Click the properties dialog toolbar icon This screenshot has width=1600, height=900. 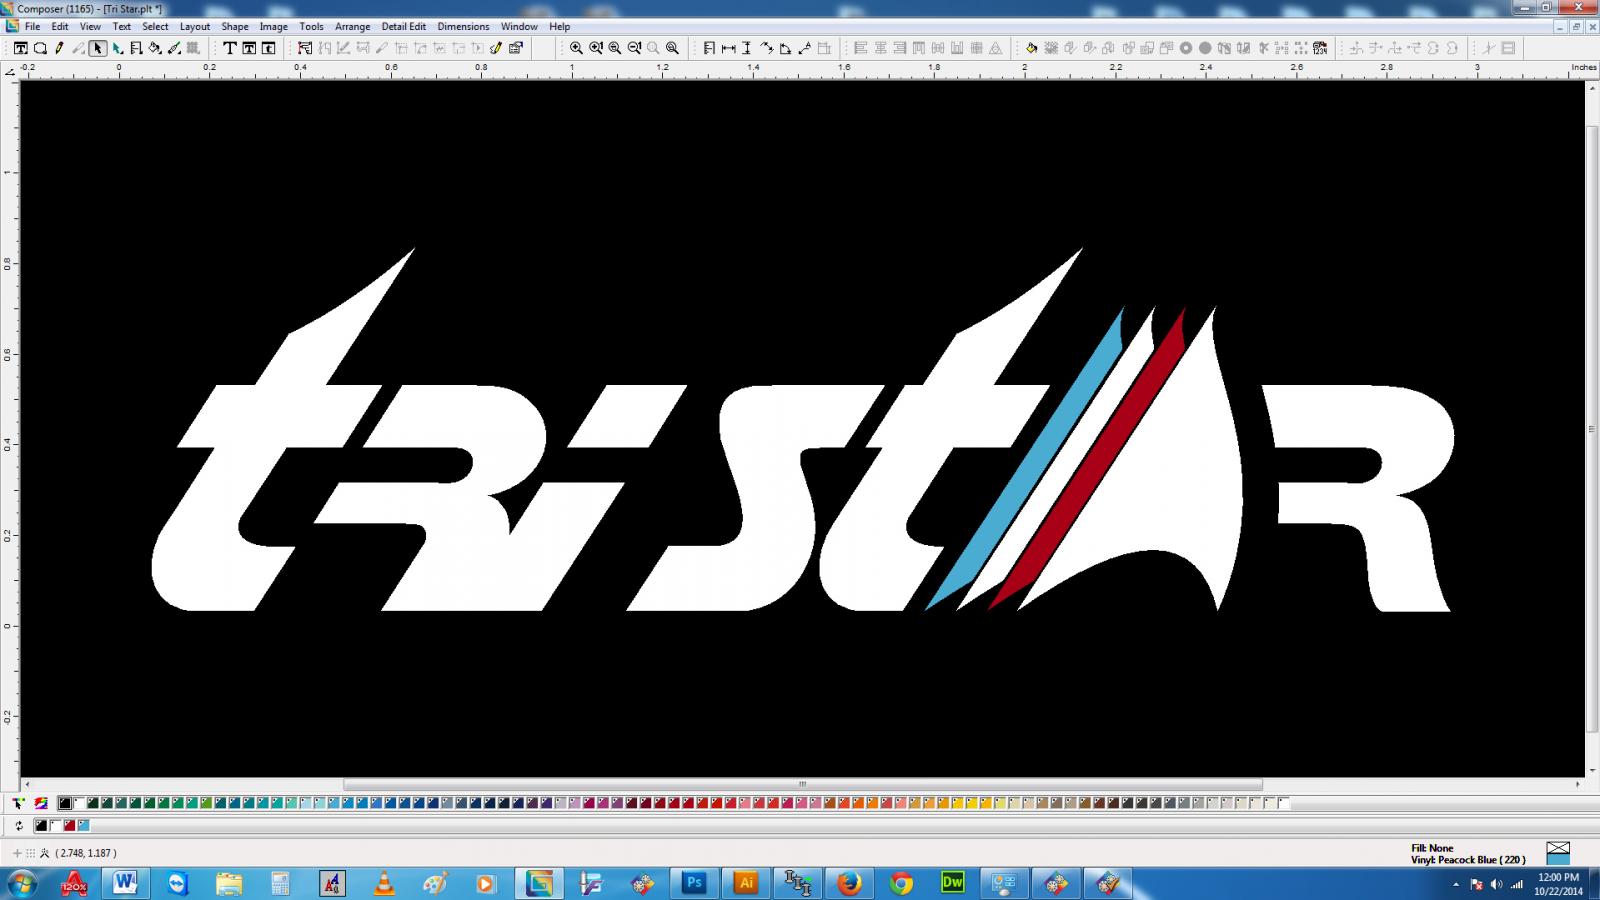click(x=516, y=48)
